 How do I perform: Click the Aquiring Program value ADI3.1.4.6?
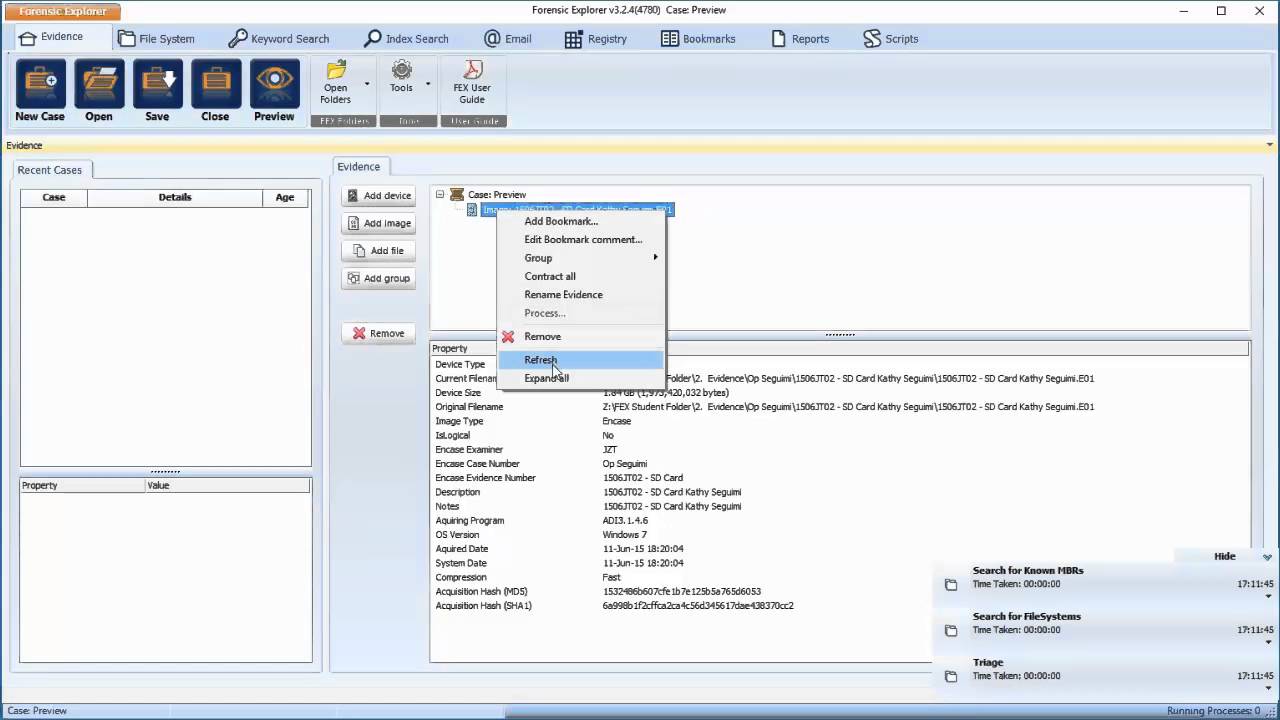[x=625, y=521]
